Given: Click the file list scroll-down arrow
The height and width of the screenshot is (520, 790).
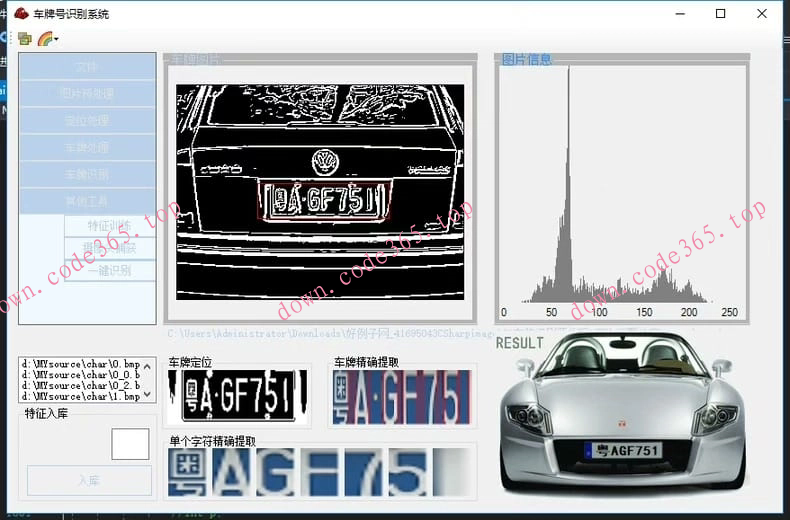Looking at the screenshot, I should (x=147, y=394).
